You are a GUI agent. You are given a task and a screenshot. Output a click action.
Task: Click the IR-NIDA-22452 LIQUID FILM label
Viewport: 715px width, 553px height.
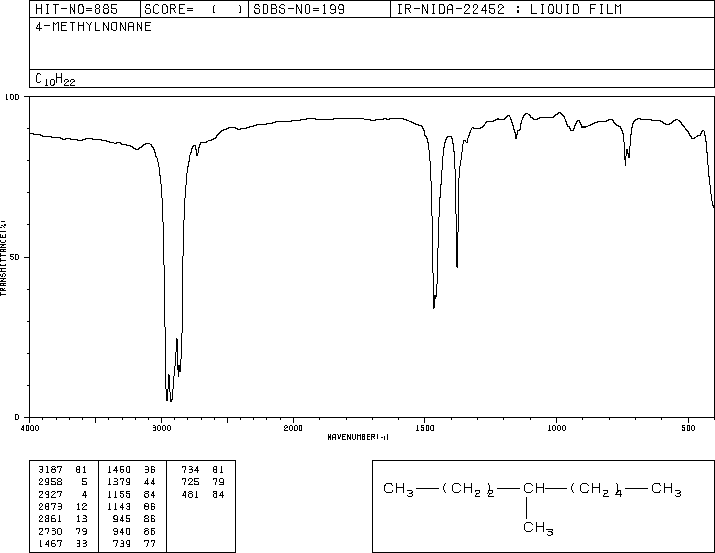pyautogui.click(x=509, y=9)
